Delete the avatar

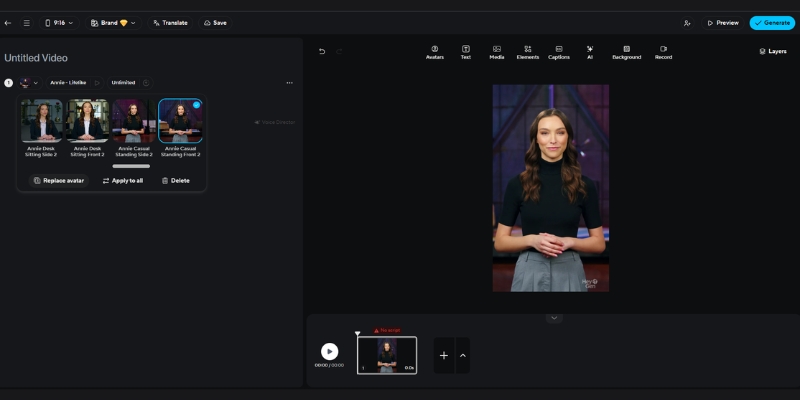tap(176, 181)
